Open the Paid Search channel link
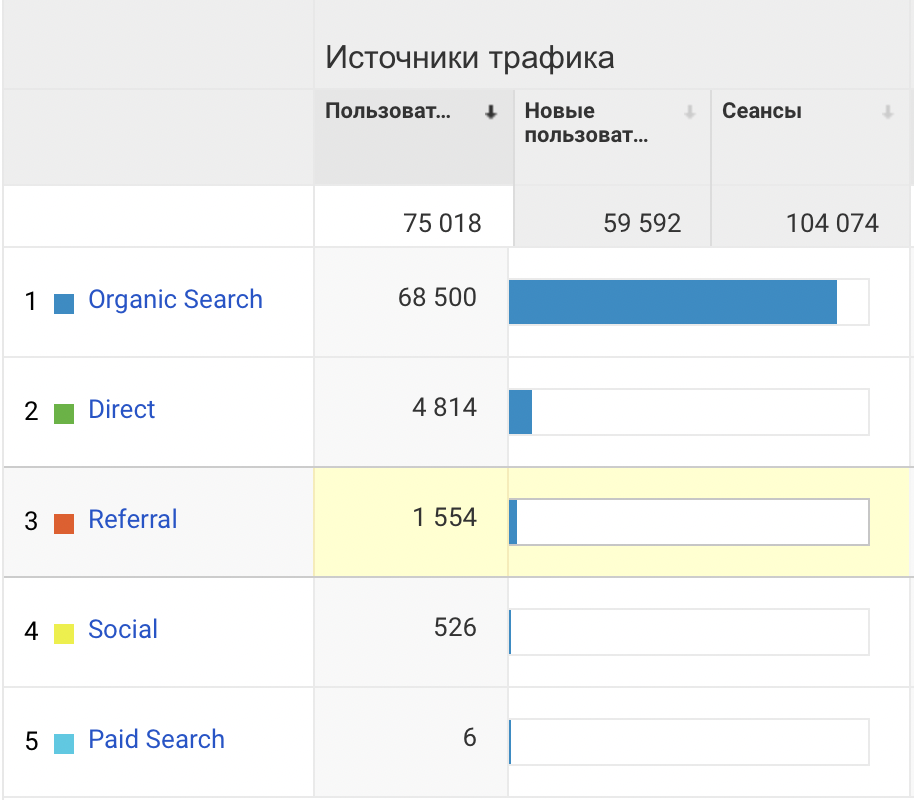914x800 pixels. pos(156,739)
